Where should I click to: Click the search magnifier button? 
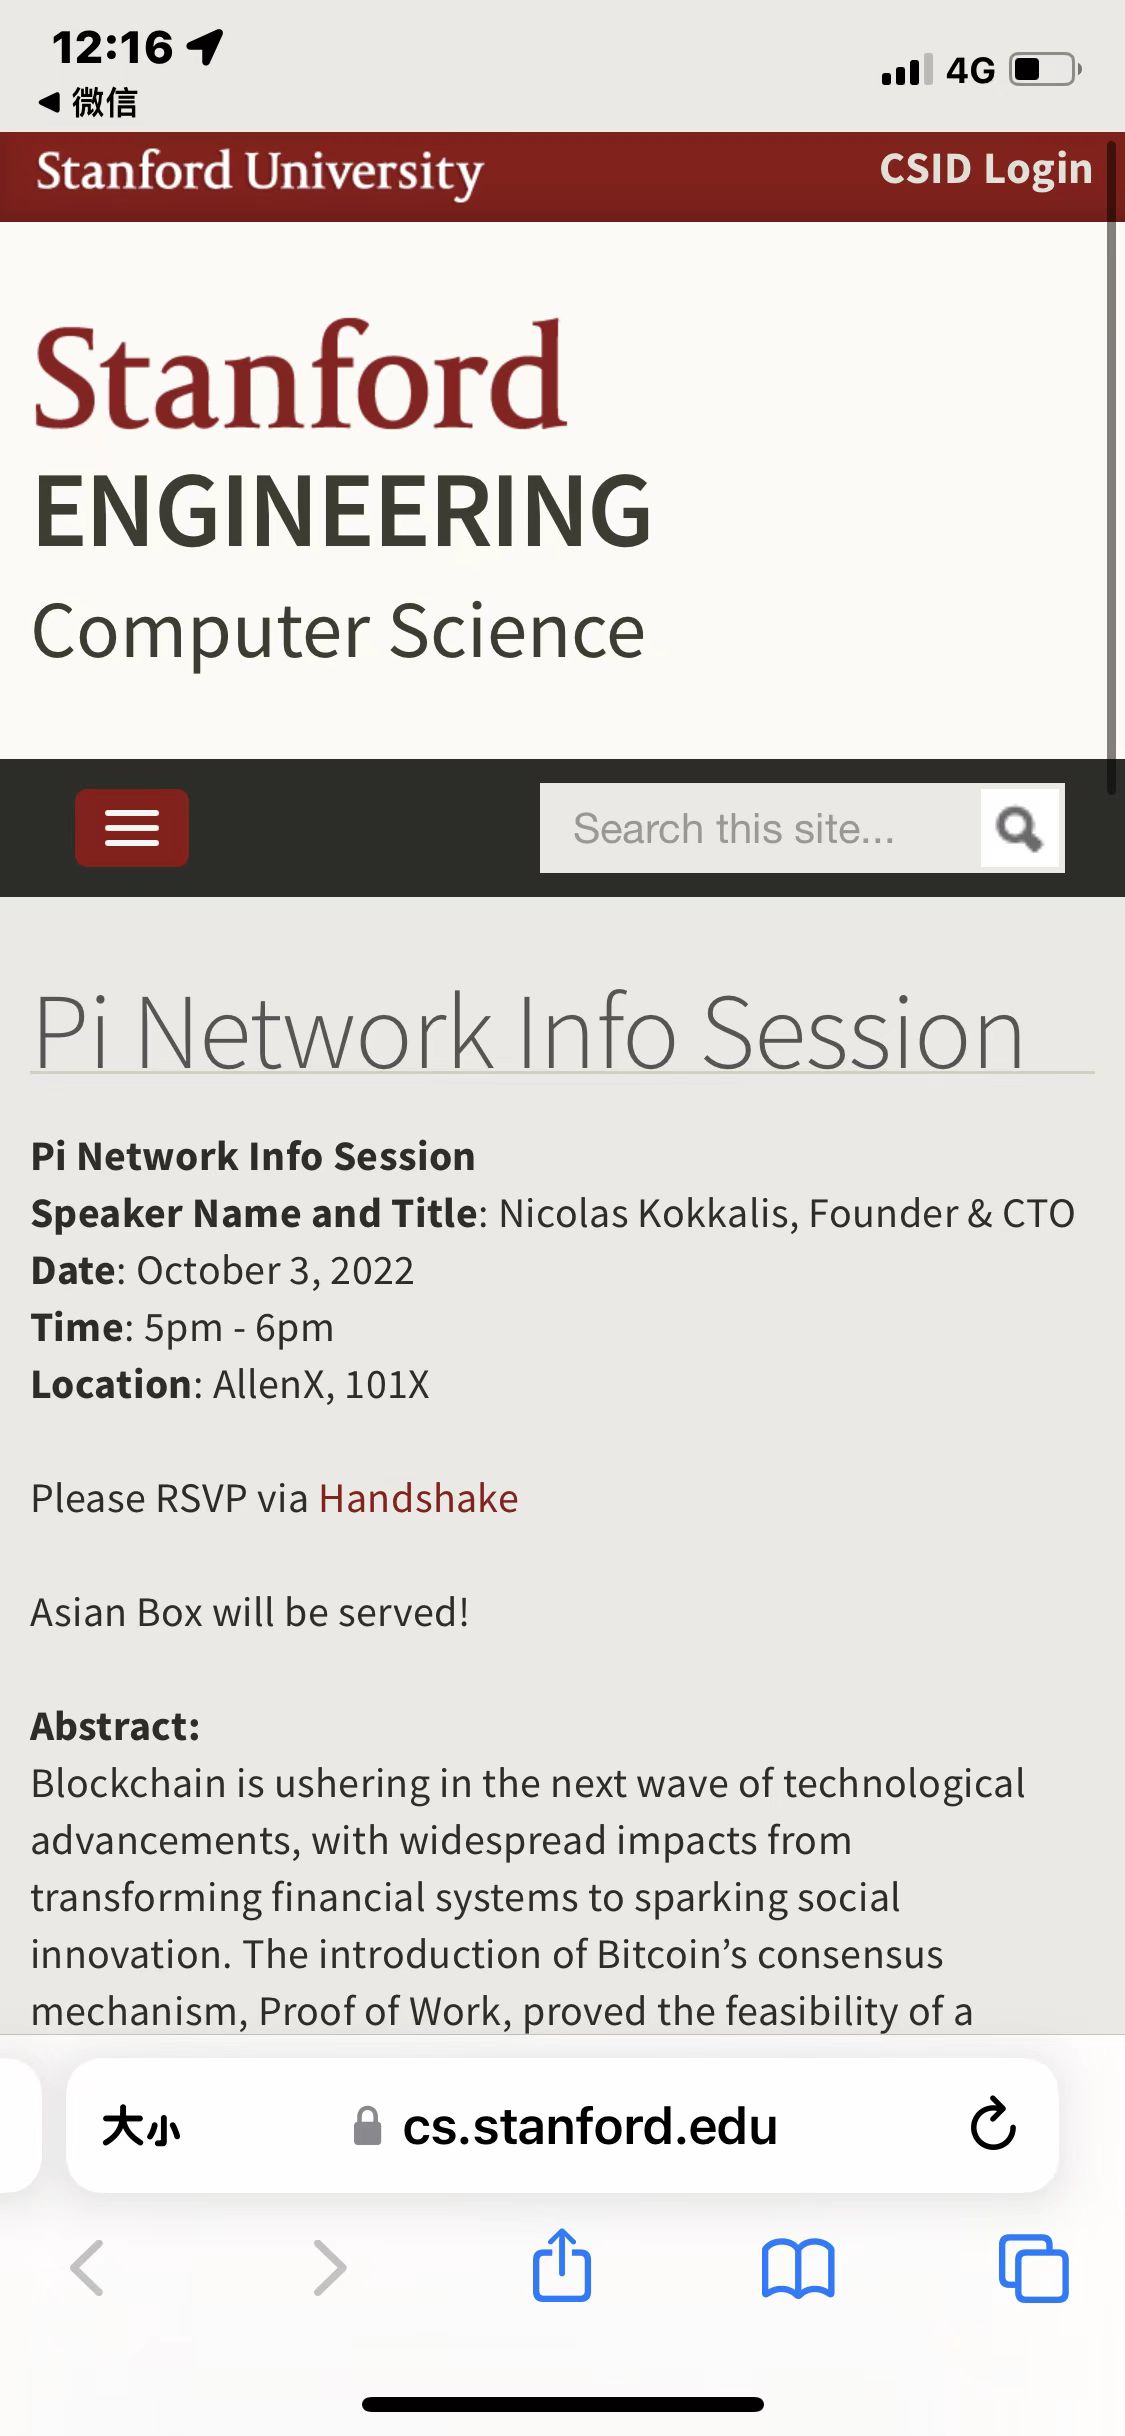coord(1019,828)
